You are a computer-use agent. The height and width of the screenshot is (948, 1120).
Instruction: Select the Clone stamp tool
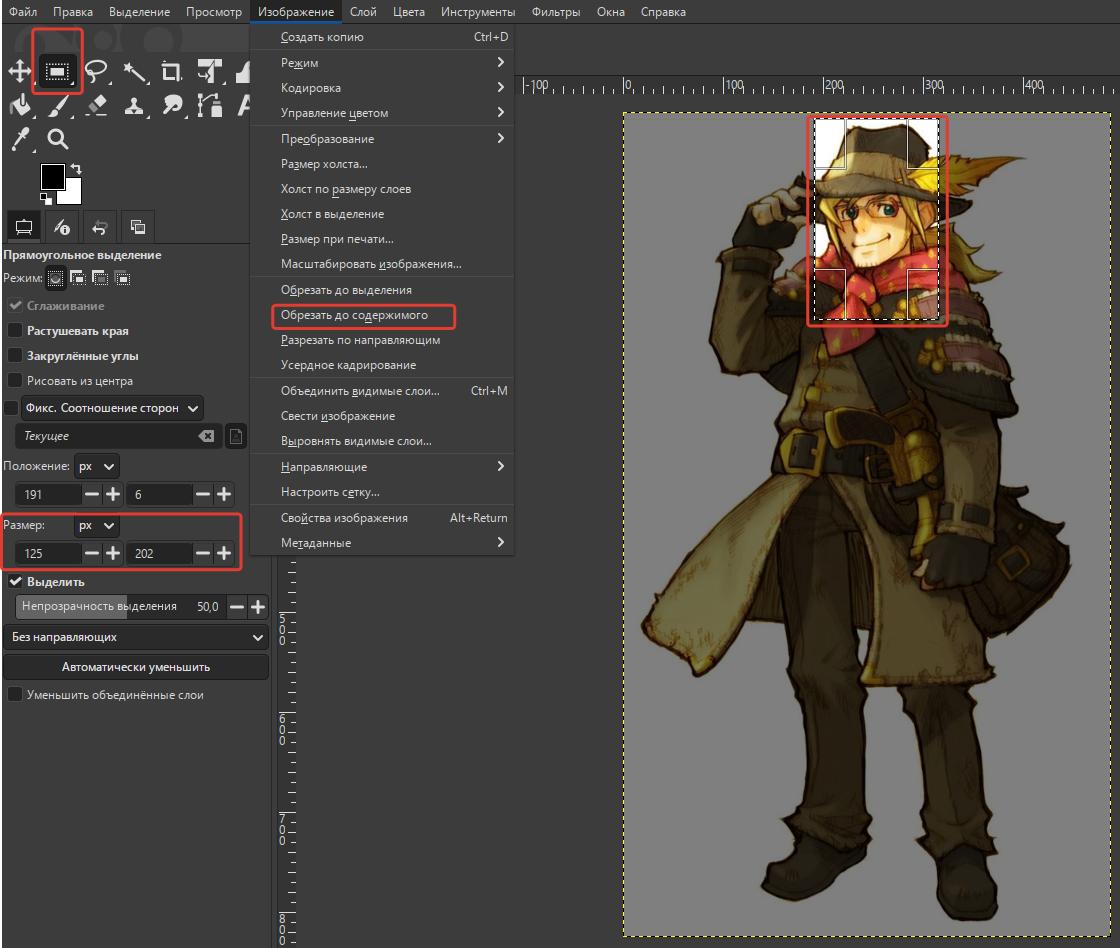134,106
